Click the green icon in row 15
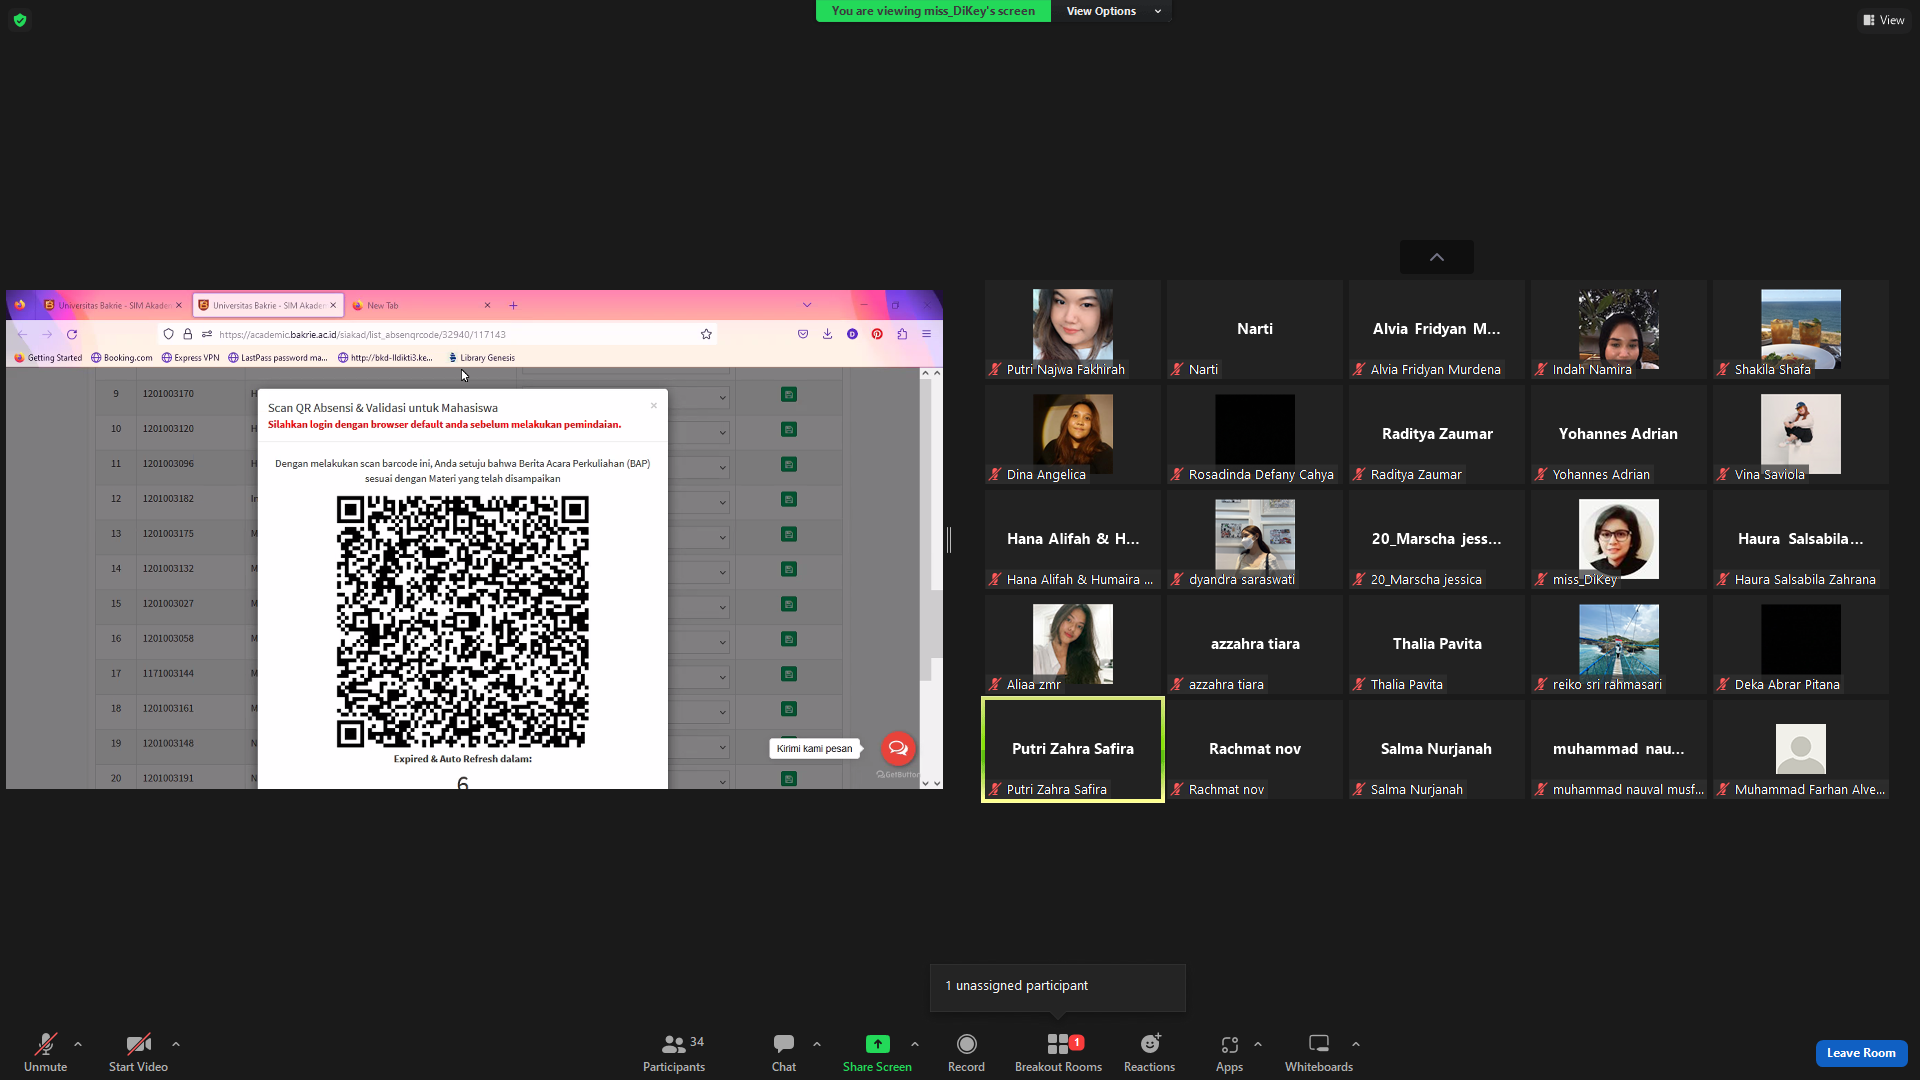Viewport: 1920px width, 1080px height. 789,605
